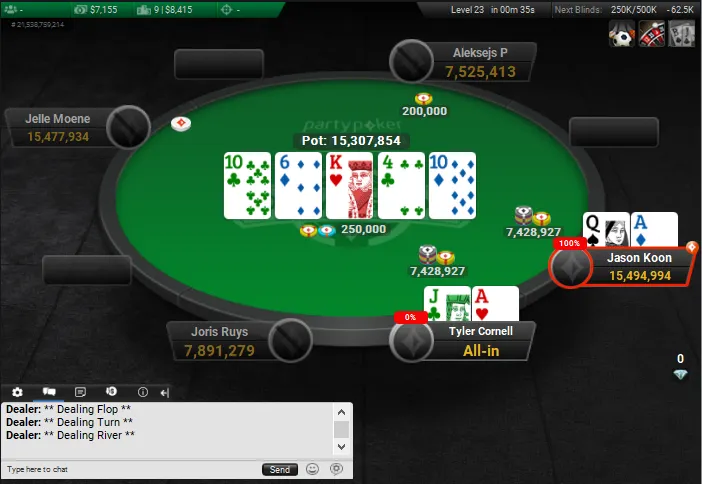Open the players lobby icon in top bar
Image resolution: width=702 pixels, height=484 pixels.
click(x=11, y=9)
